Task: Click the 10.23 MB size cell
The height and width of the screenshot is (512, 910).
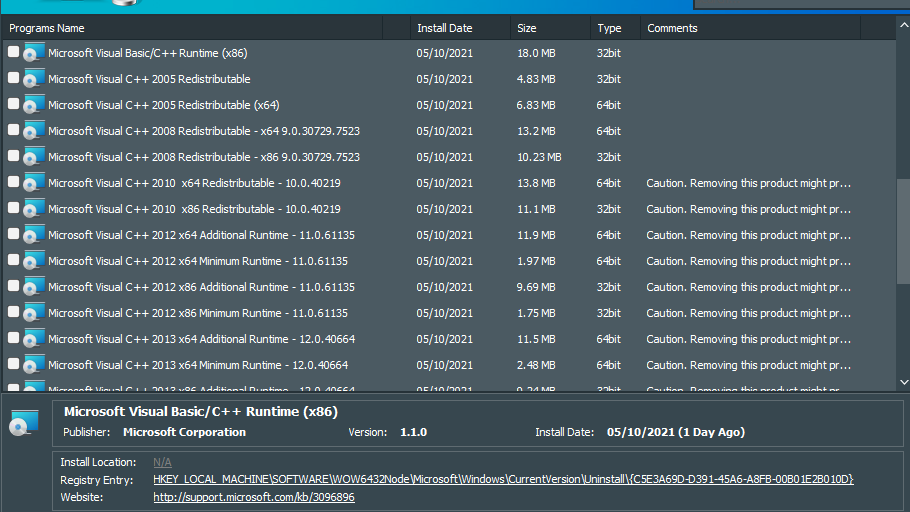Action: pyautogui.click(x=539, y=157)
